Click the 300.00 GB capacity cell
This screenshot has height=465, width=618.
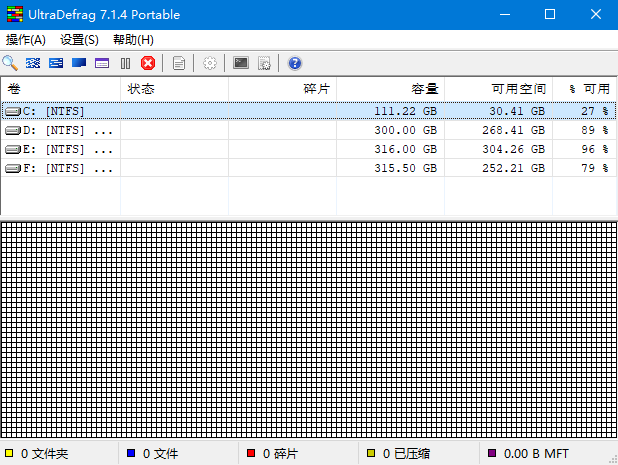[406, 130]
